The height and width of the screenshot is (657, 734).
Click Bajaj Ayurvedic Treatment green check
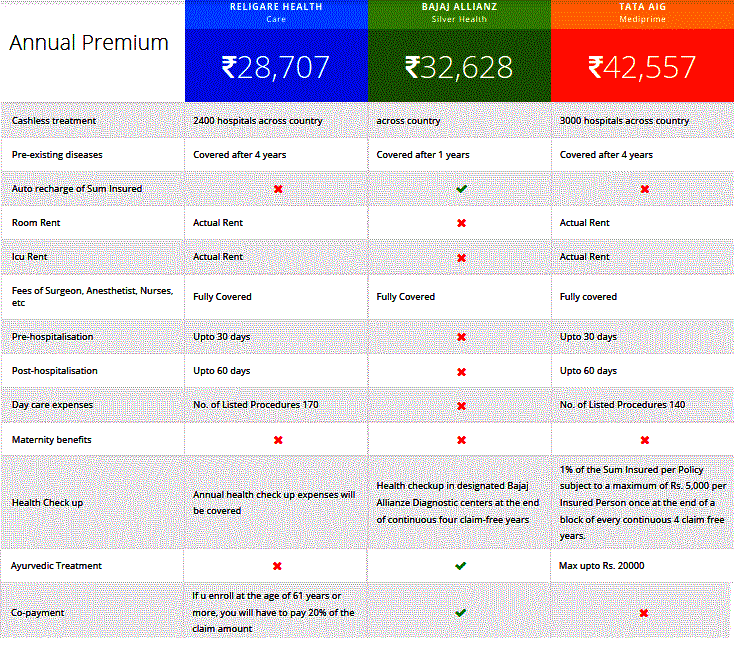coord(461,566)
